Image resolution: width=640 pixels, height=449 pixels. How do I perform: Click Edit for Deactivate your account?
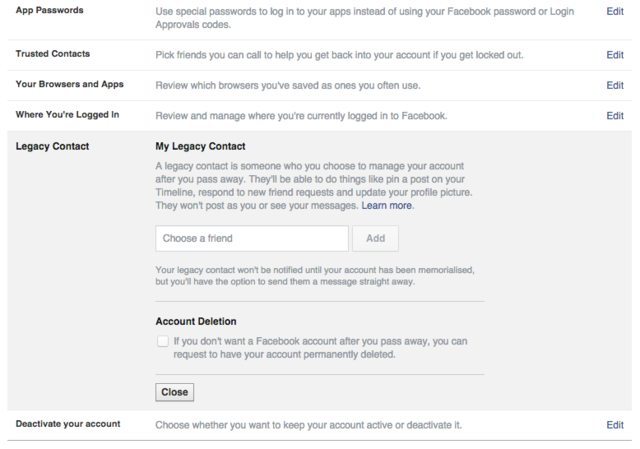(615, 425)
